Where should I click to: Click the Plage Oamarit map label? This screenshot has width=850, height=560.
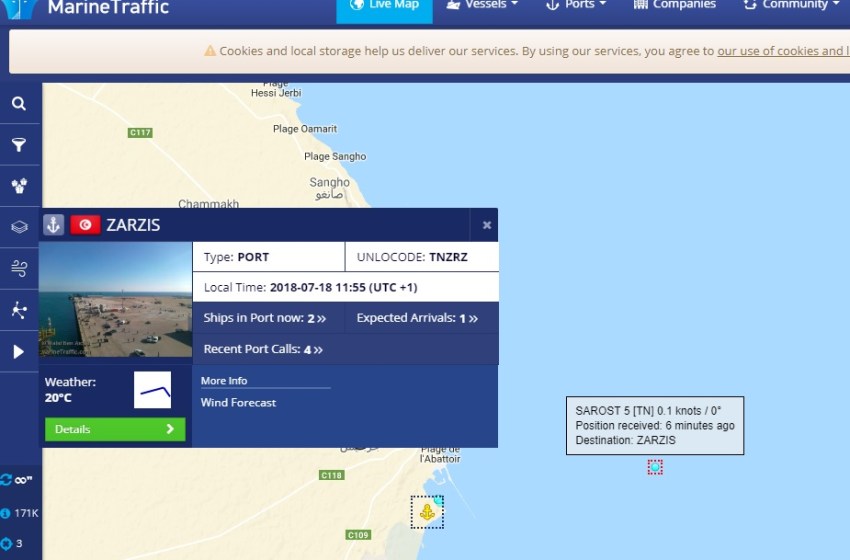(x=305, y=128)
